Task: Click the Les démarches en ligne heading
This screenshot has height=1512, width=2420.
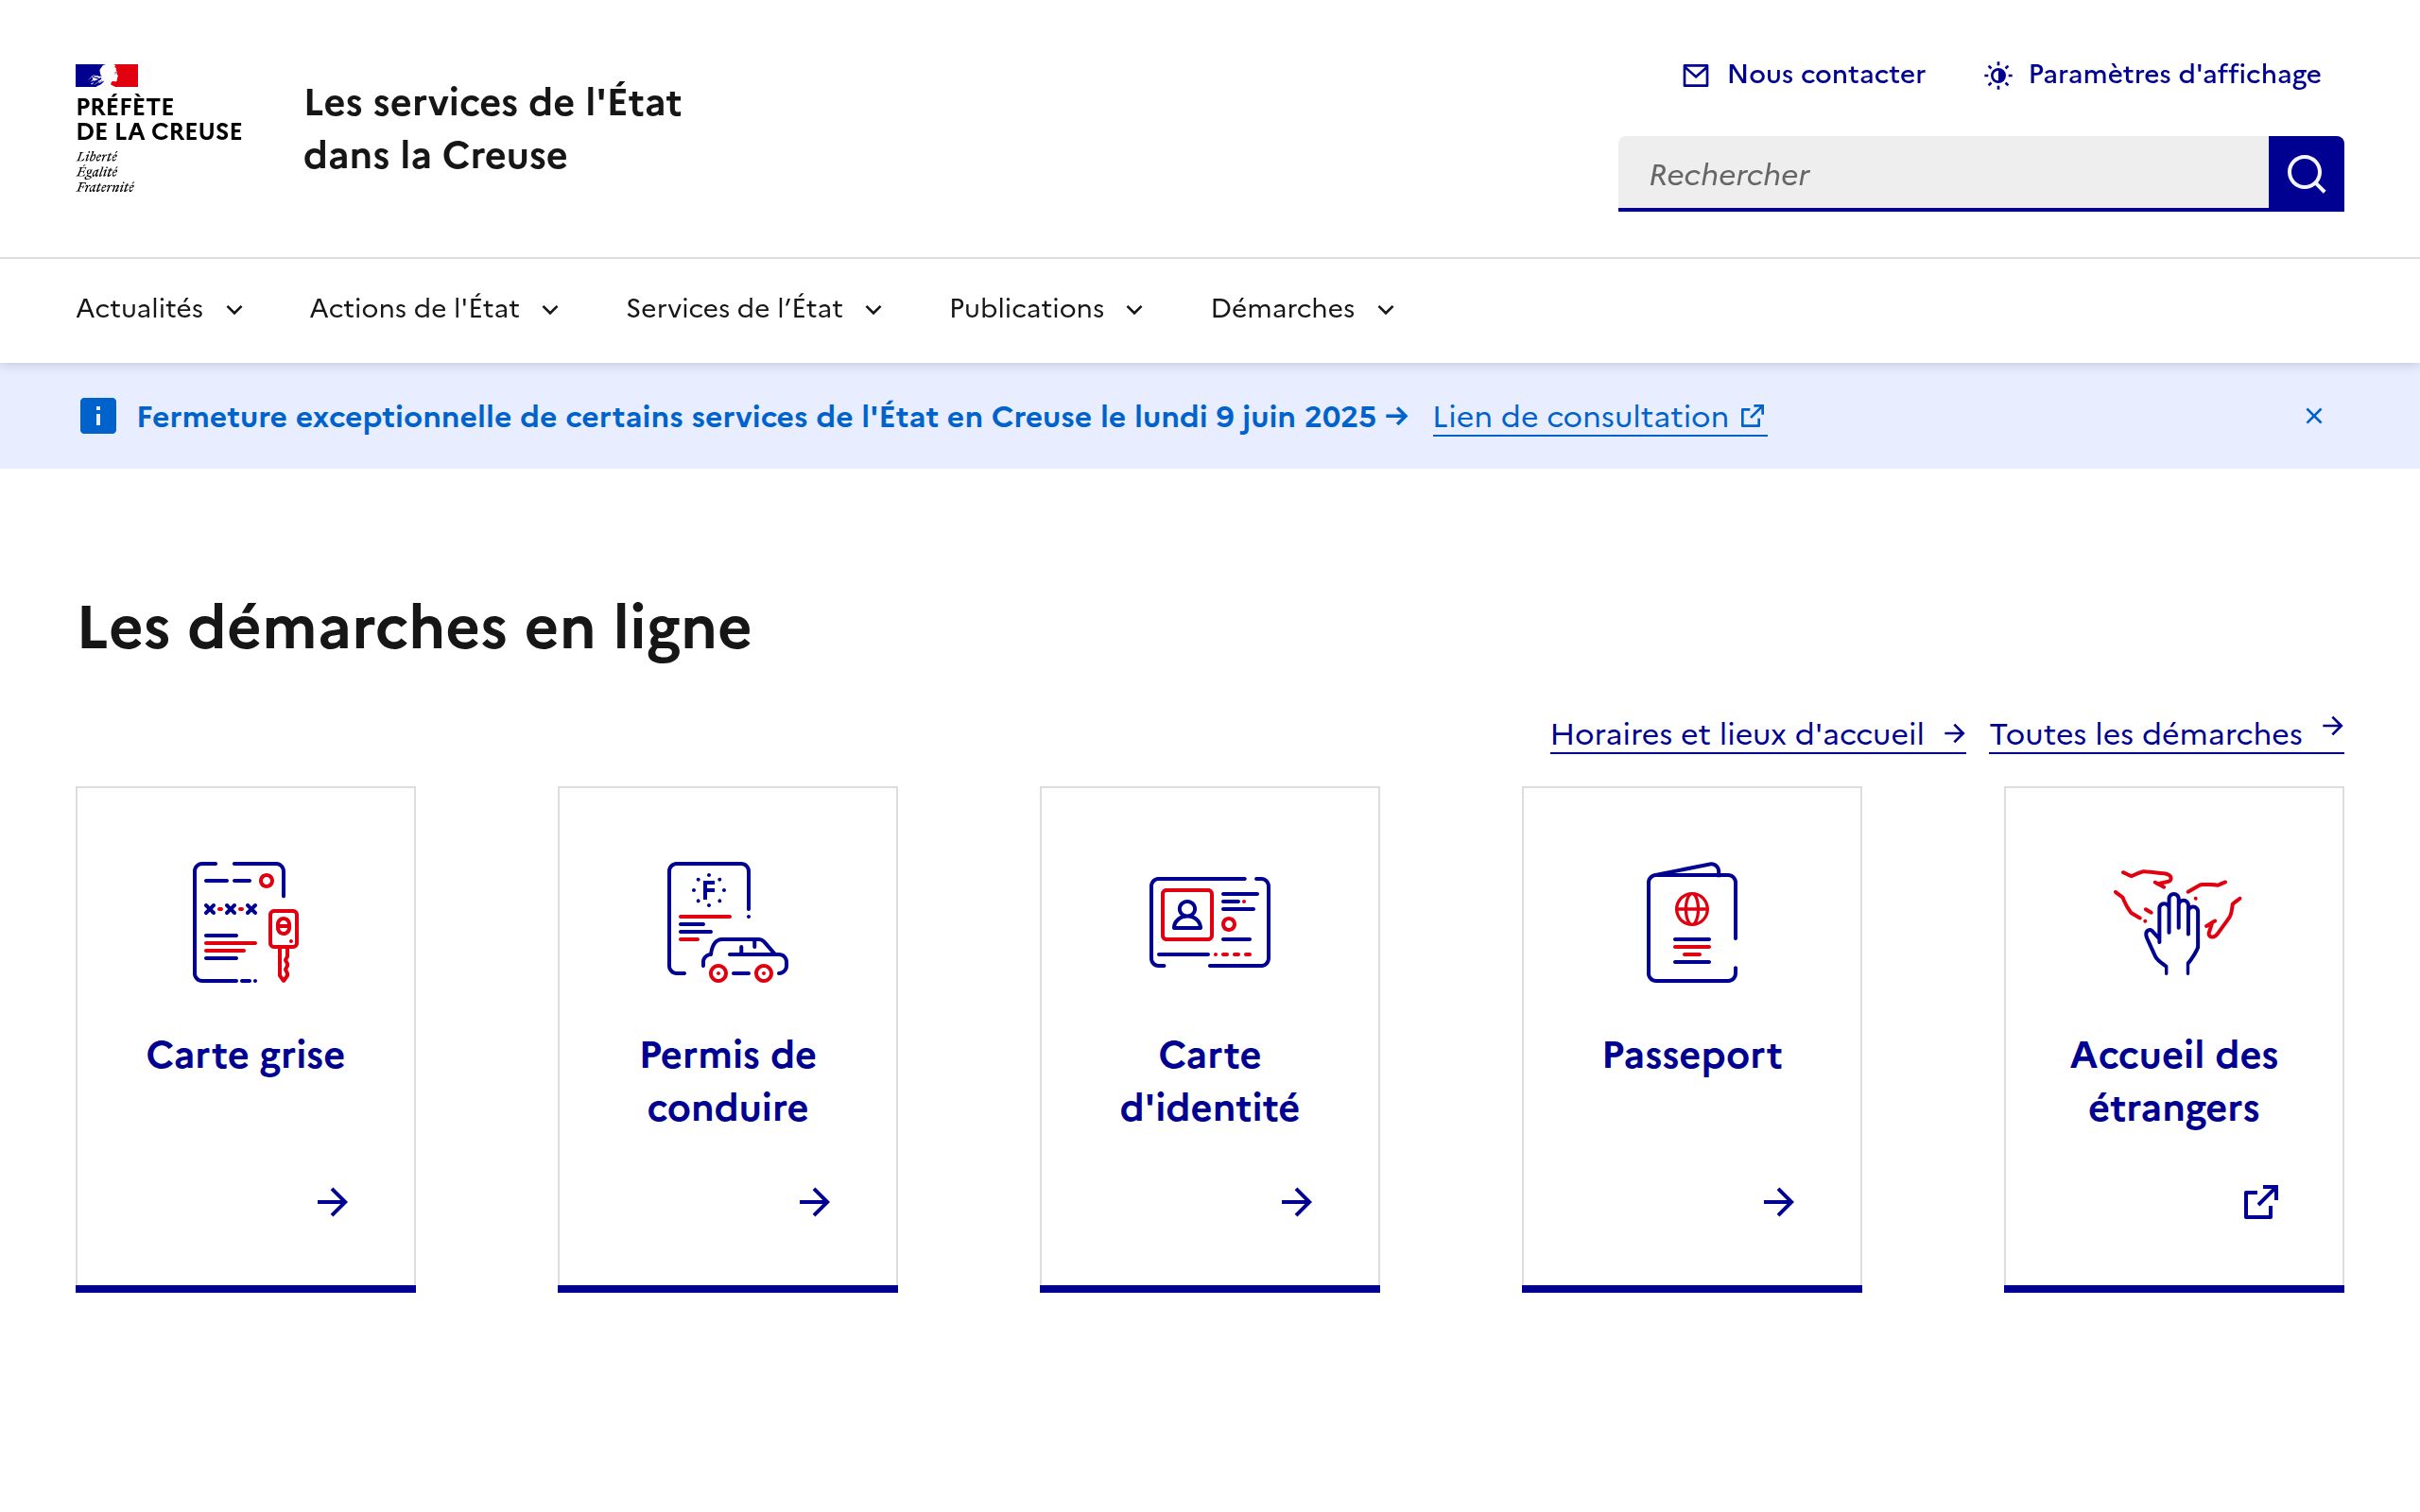Action: [414, 628]
